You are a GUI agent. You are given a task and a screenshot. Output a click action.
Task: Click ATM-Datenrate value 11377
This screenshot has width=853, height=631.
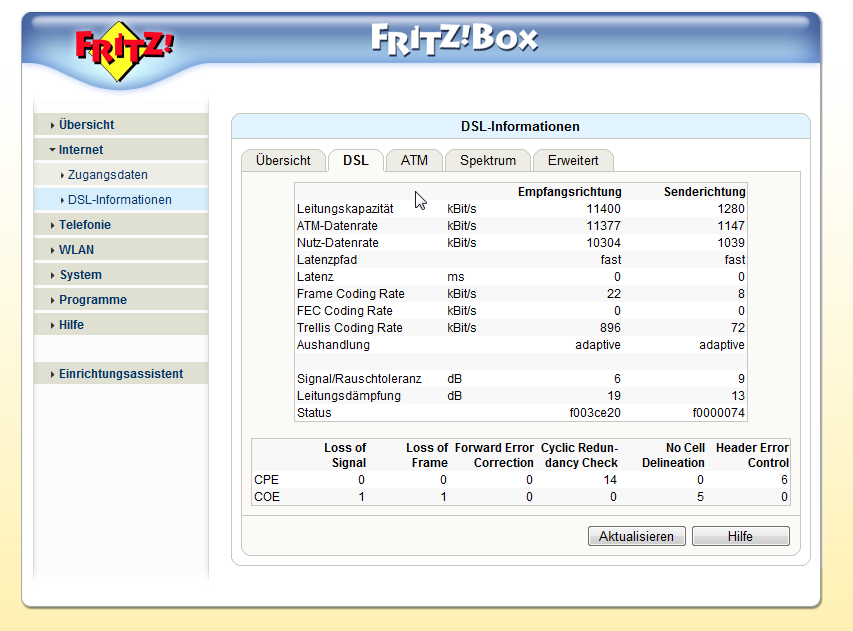tap(603, 226)
